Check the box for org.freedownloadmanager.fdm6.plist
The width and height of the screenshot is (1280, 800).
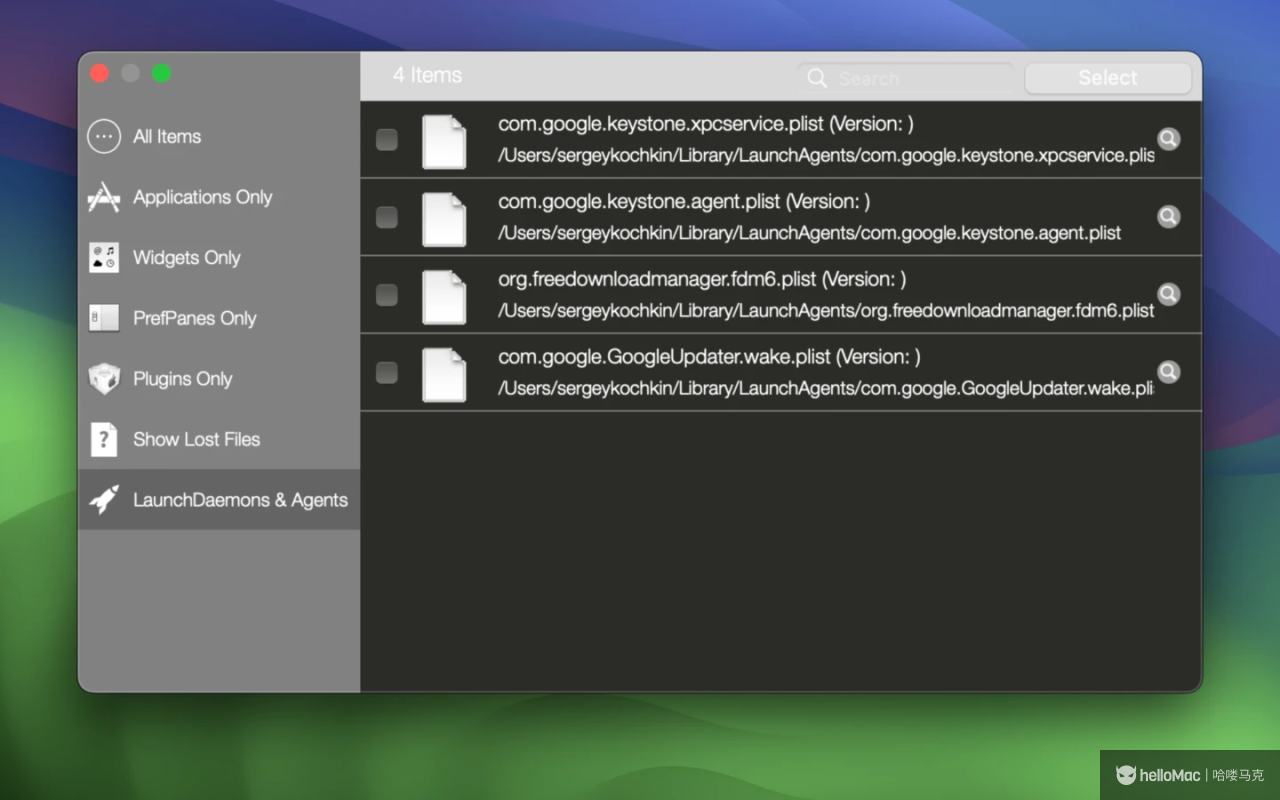tap(386, 295)
